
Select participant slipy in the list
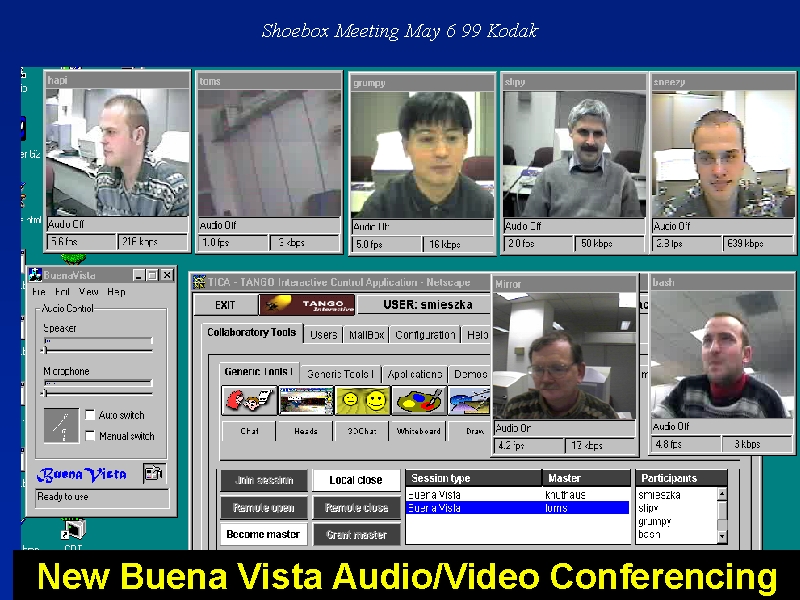(x=648, y=508)
